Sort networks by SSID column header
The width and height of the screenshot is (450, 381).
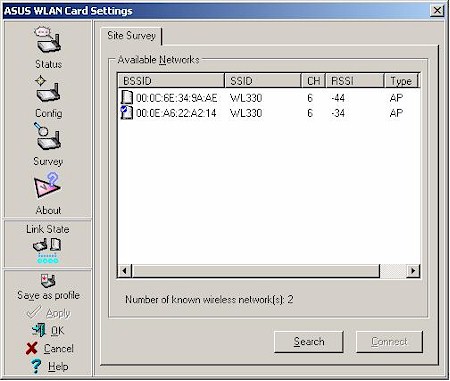[x=263, y=81]
